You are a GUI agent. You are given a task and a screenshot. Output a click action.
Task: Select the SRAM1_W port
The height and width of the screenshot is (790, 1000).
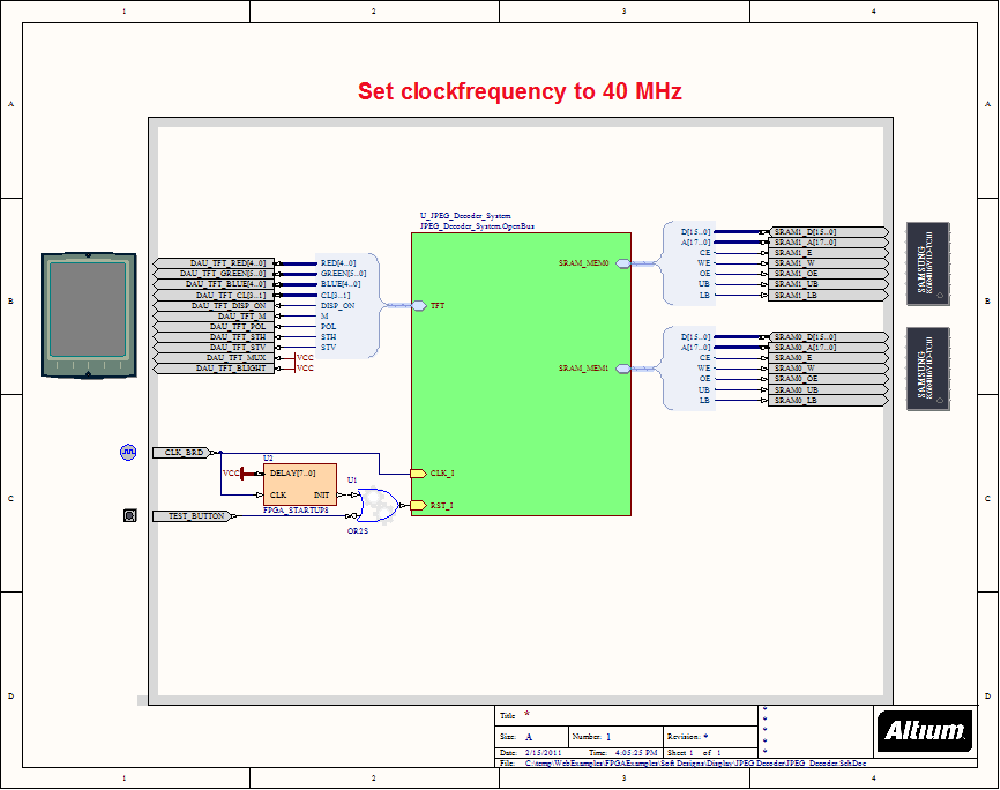[828, 263]
